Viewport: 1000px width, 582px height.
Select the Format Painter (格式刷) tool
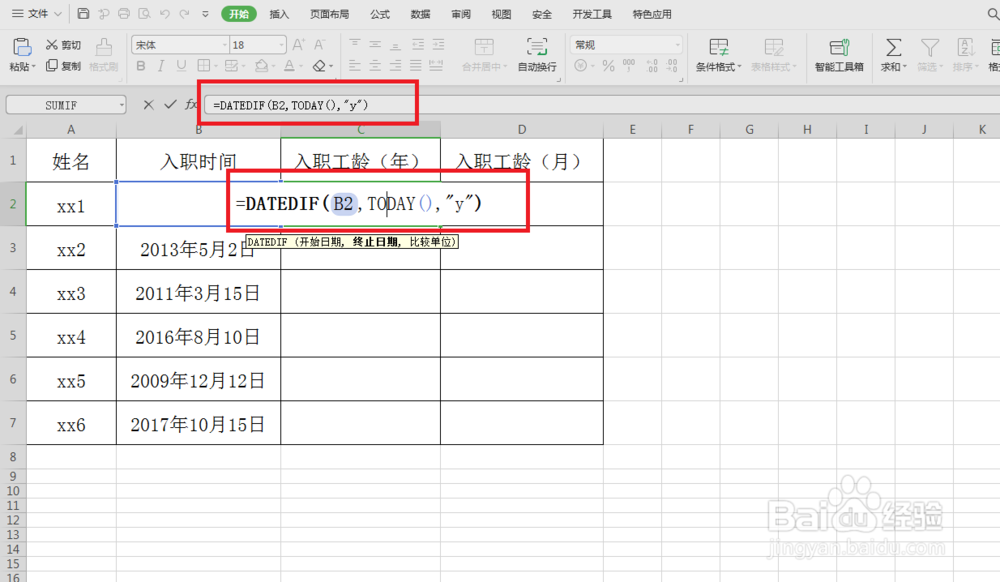click(103, 54)
